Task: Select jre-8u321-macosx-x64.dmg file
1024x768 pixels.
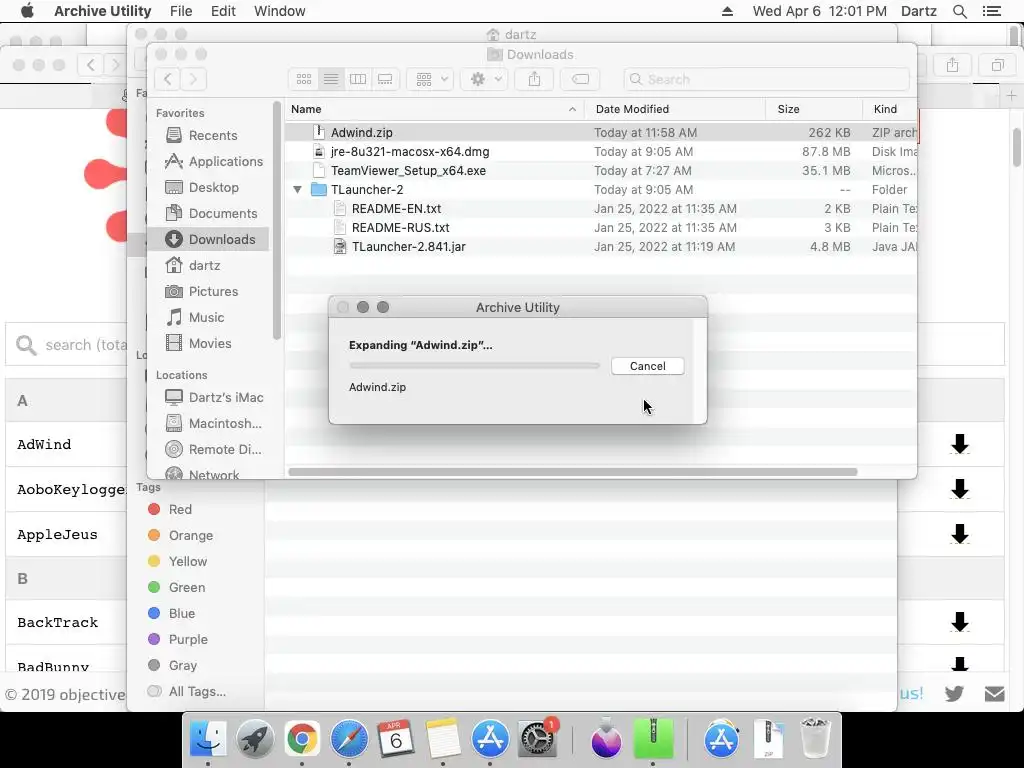Action: click(601, 152)
